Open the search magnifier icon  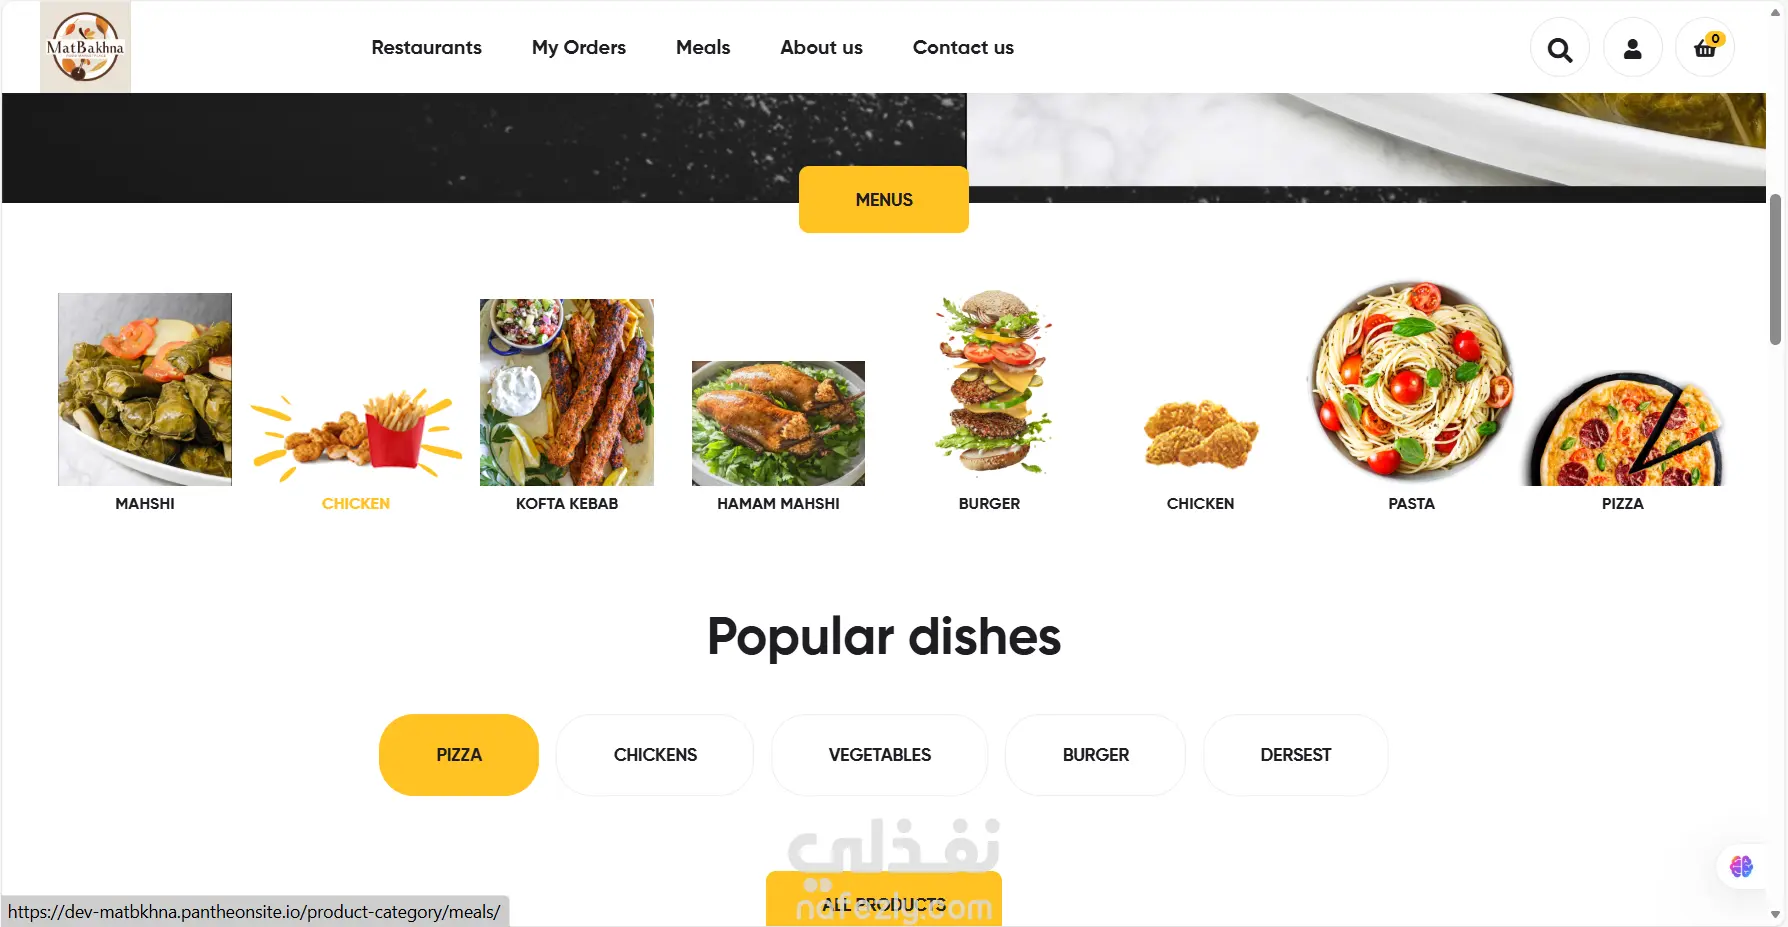click(x=1559, y=48)
